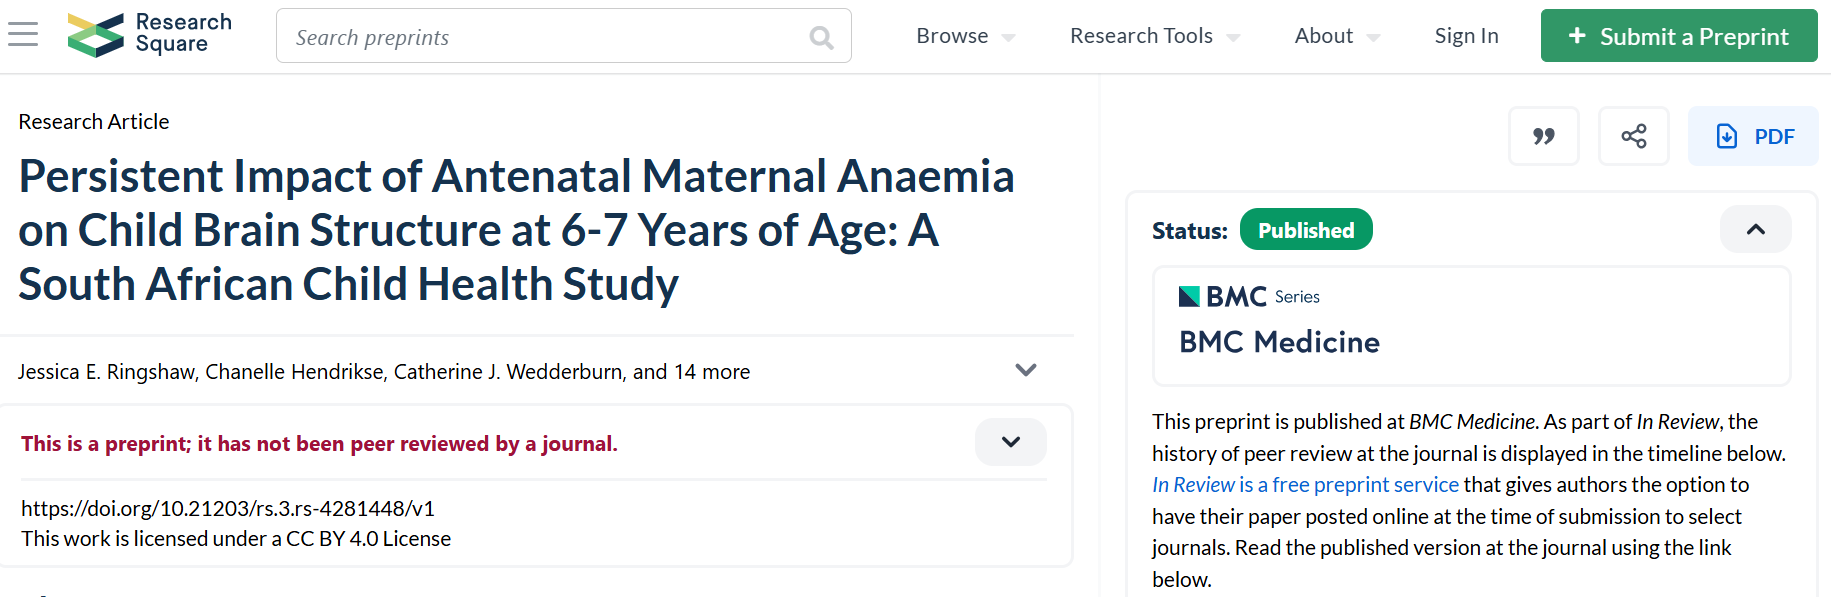Click the share icon button
Viewport: 1831px width, 597px height.
coord(1633,136)
